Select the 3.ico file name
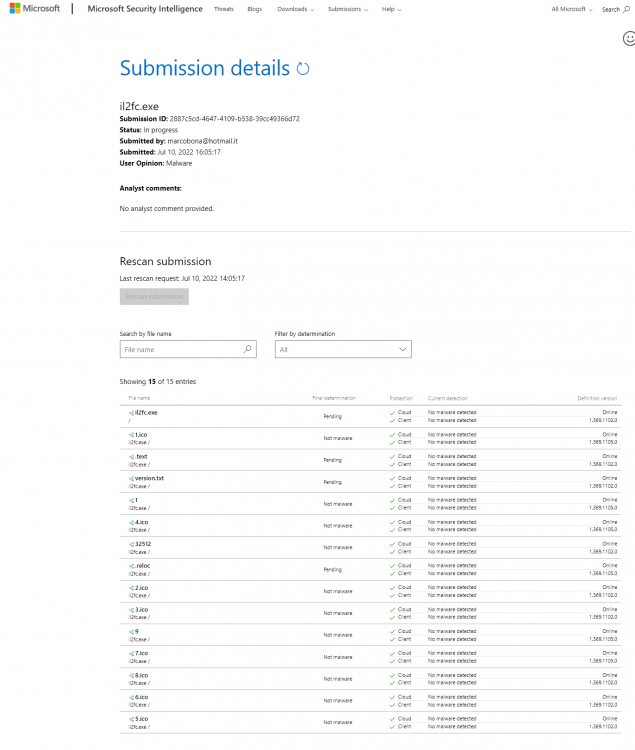This screenshot has width=635, height=750. 142,609
